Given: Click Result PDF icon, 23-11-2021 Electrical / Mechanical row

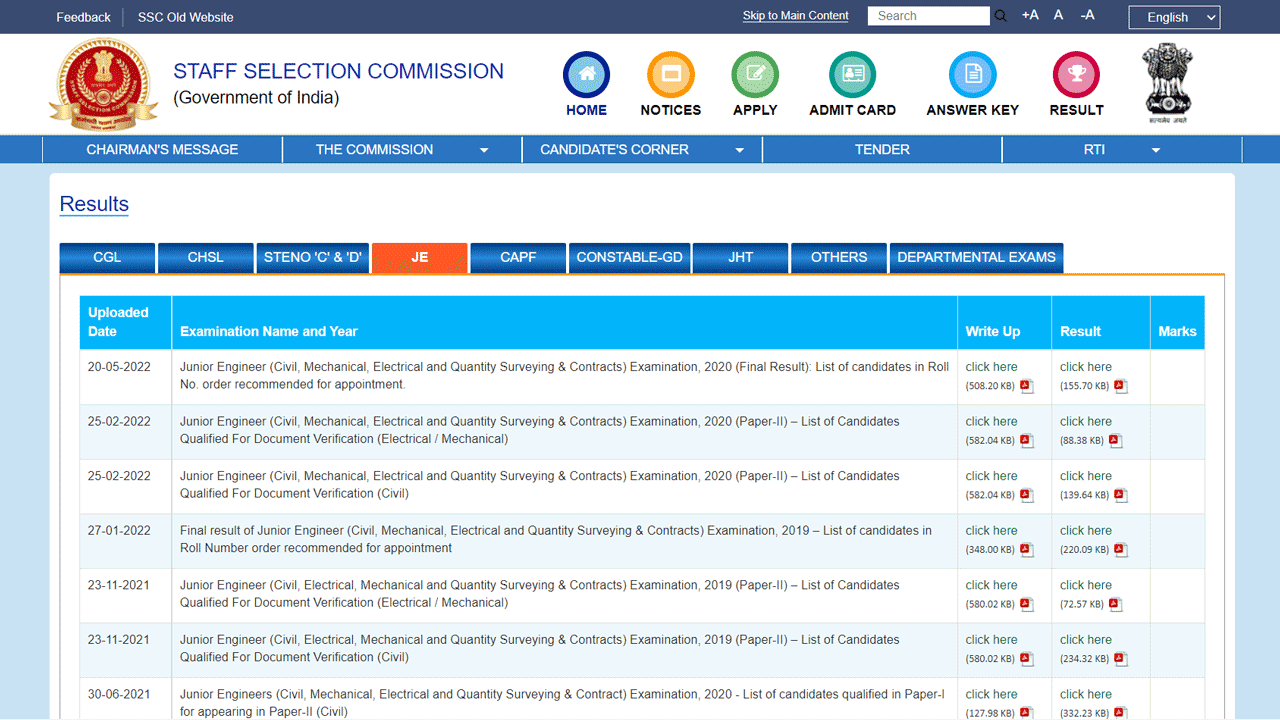Looking at the screenshot, I should tap(1115, 605).
